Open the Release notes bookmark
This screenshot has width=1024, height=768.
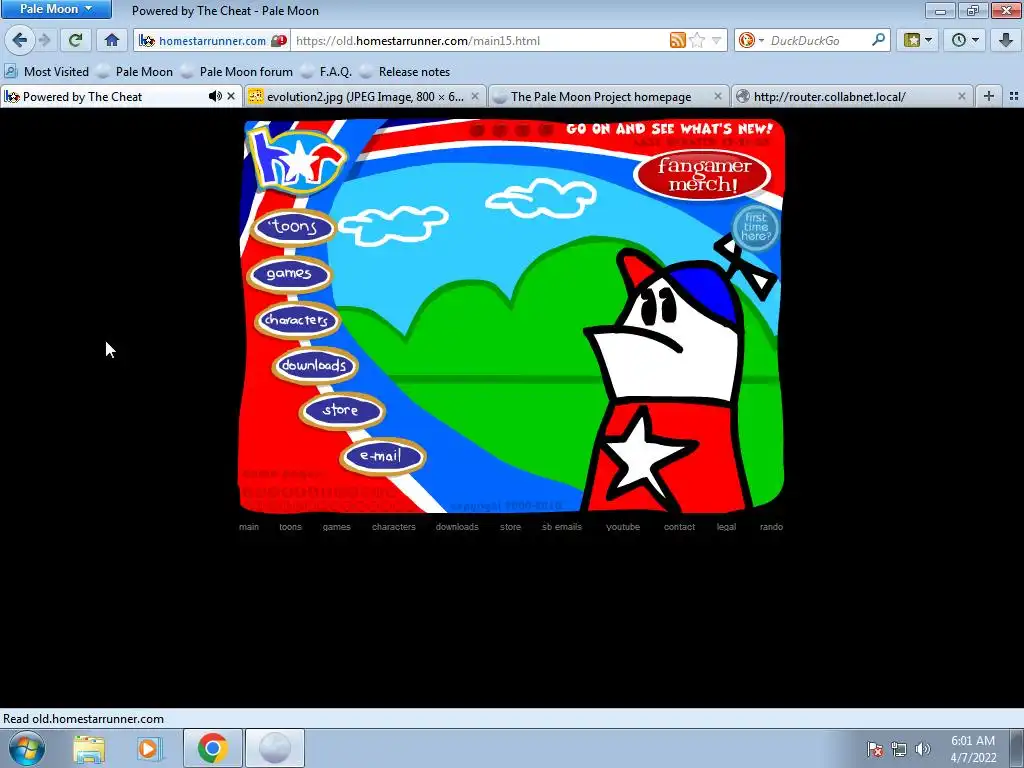(x=406, y=72)
